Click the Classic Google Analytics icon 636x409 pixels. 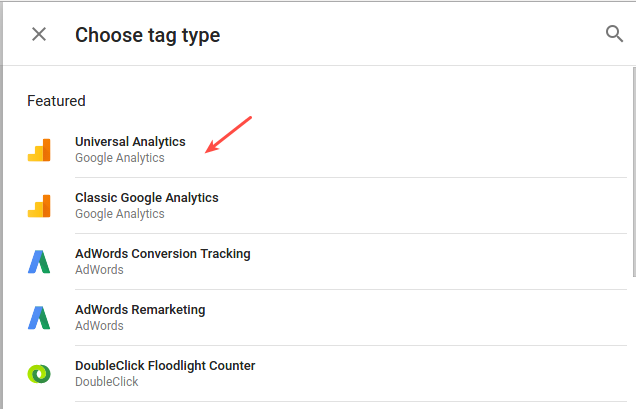click(39, 206)
